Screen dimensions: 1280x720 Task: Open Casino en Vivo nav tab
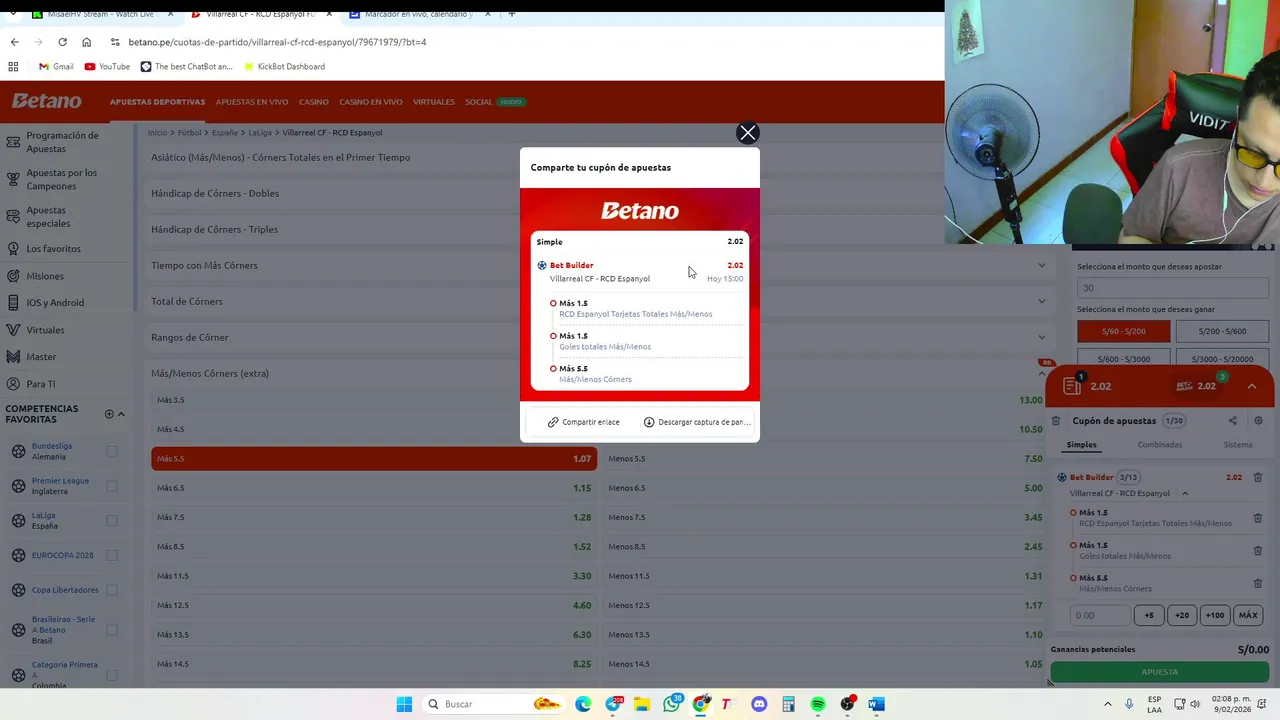pos(371,102)
